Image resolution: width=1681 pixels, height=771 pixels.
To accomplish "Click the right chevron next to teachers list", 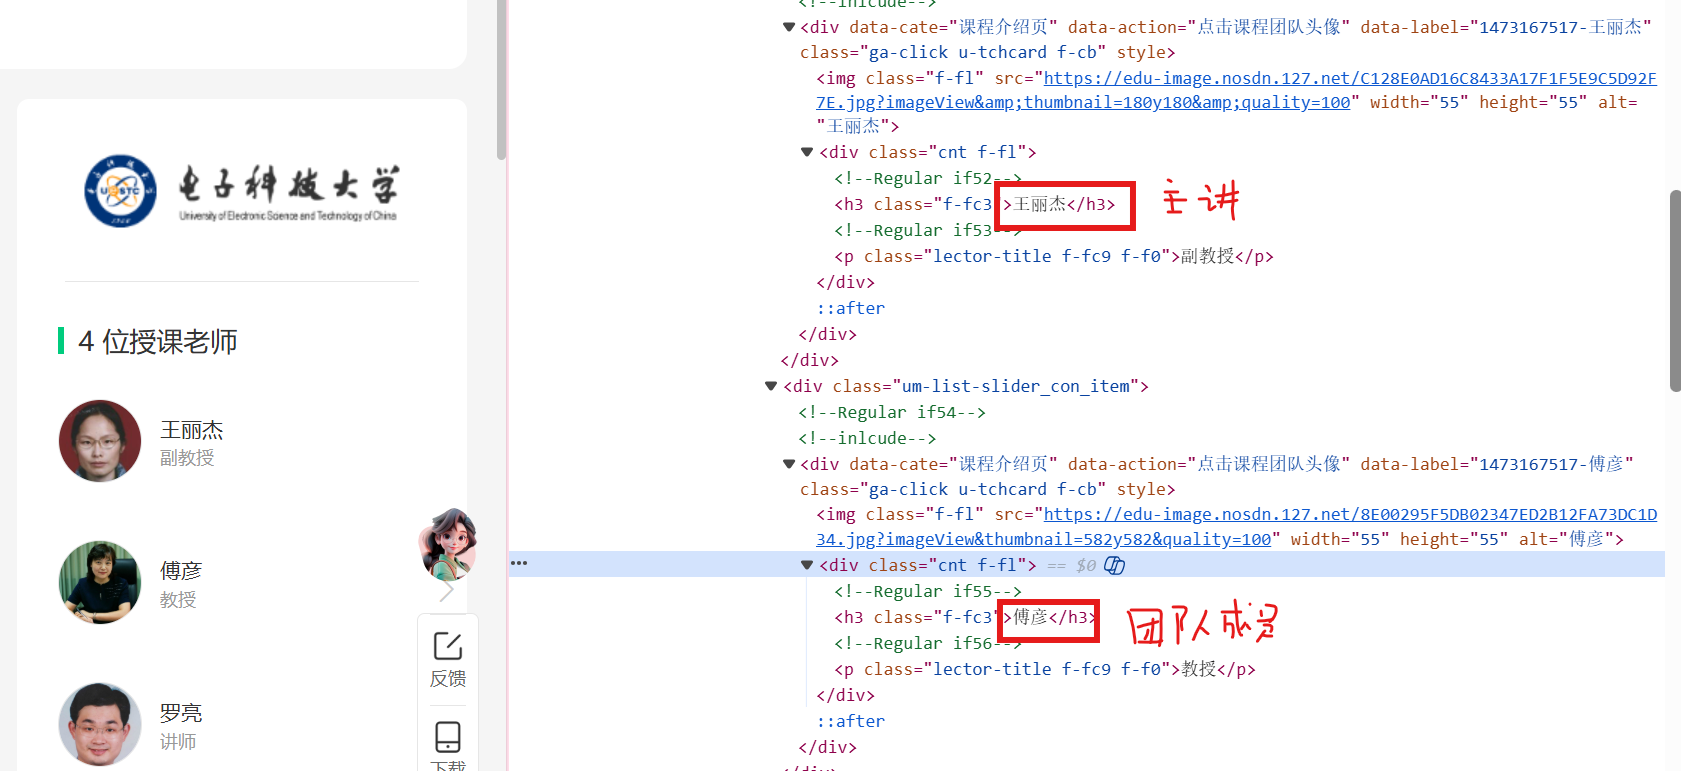I will click(x=447, y=590).
